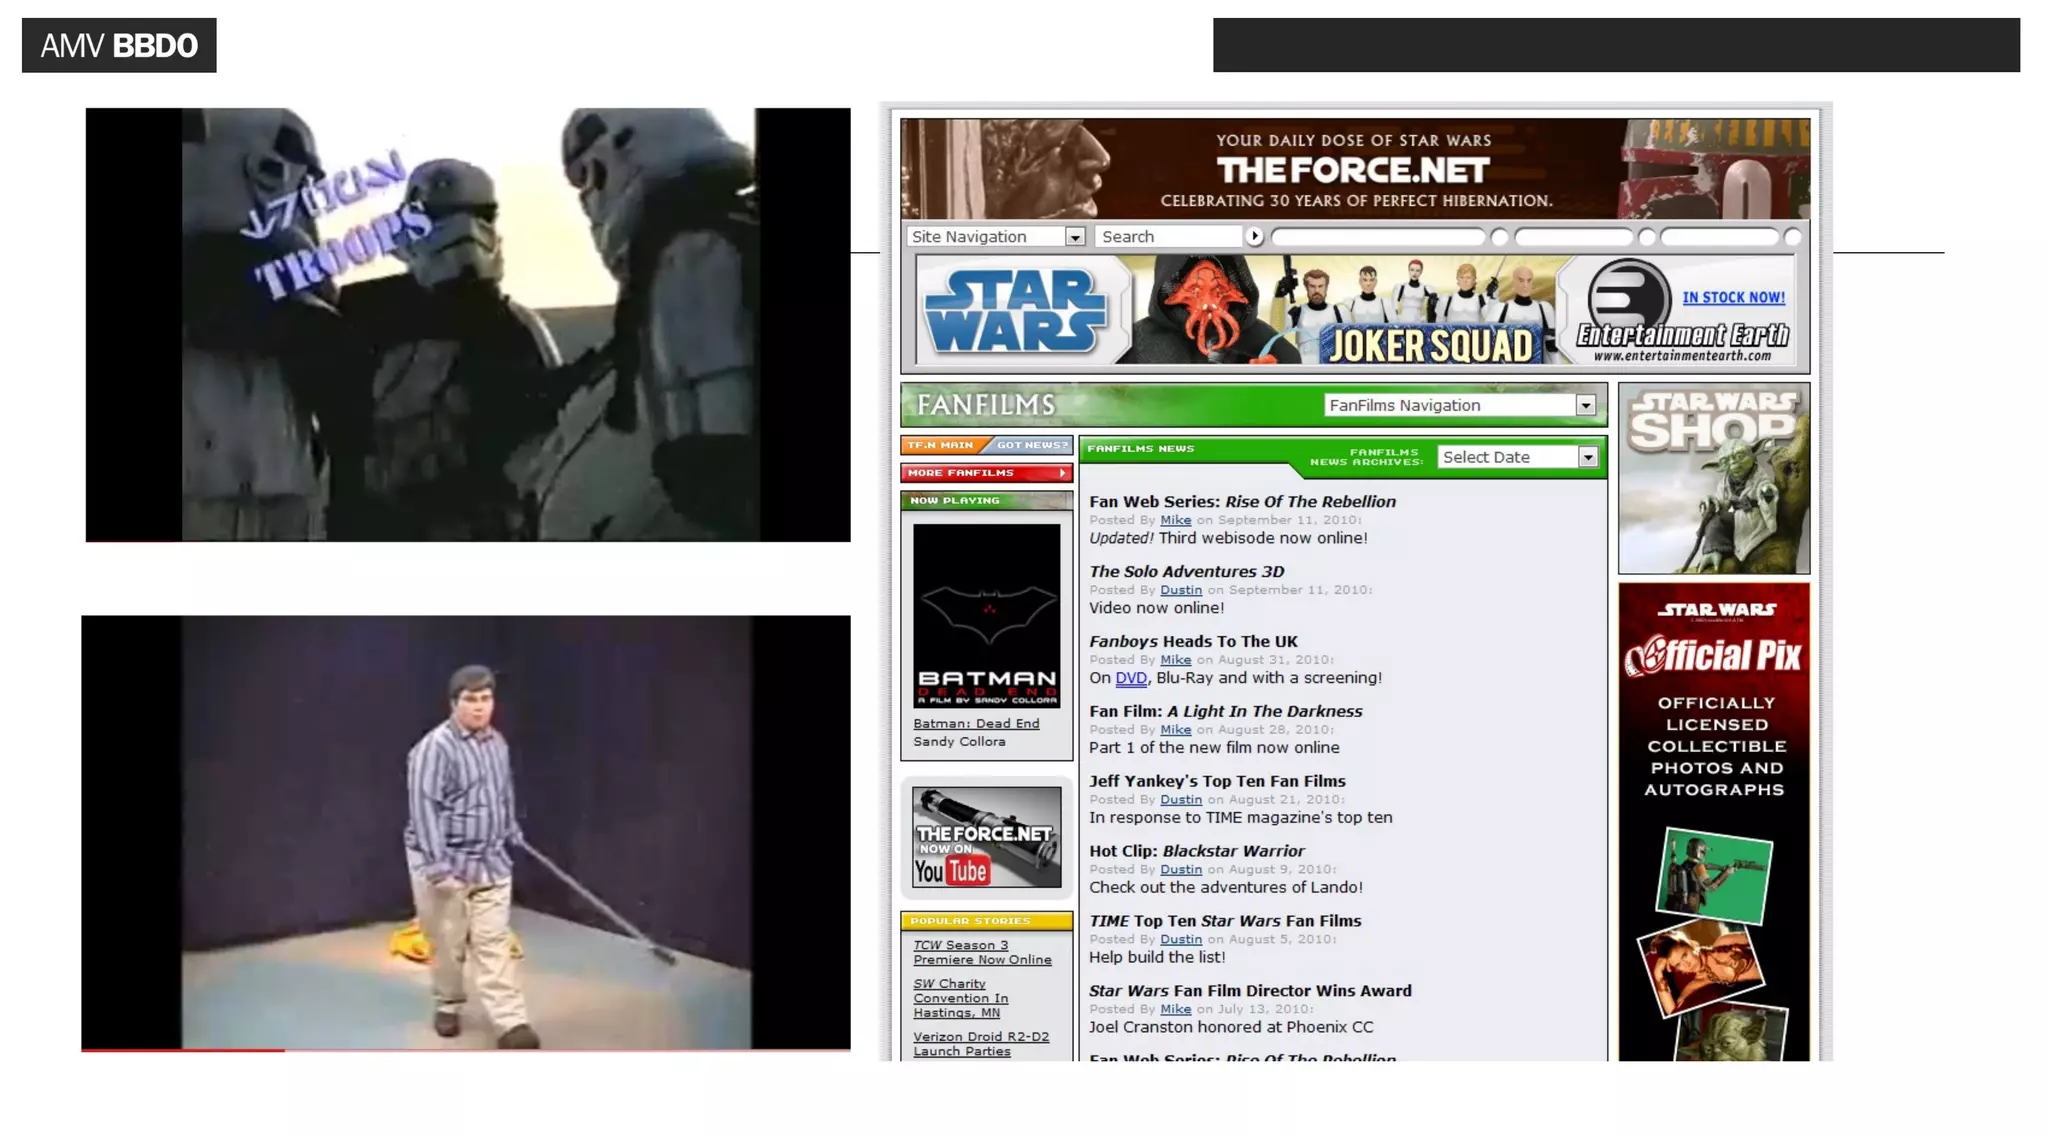Click the first round toolbar button

[x=1498, y=237]
